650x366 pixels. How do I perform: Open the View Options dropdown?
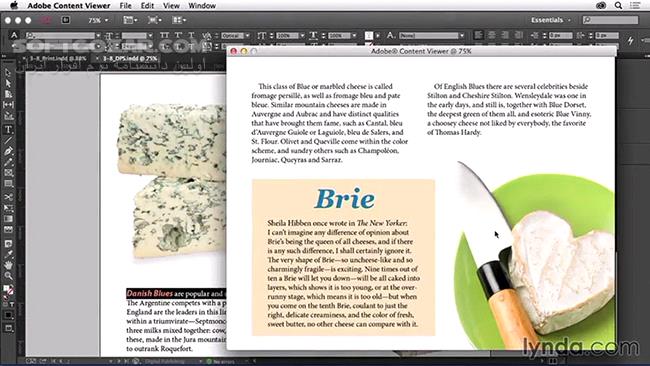click(130, 20)
